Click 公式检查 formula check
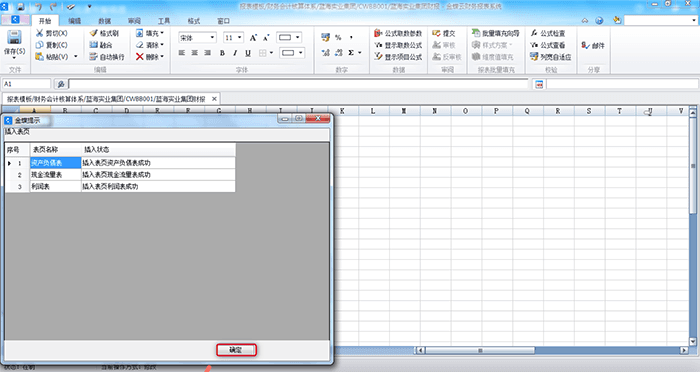700x372 pixels. click(548, 33)
